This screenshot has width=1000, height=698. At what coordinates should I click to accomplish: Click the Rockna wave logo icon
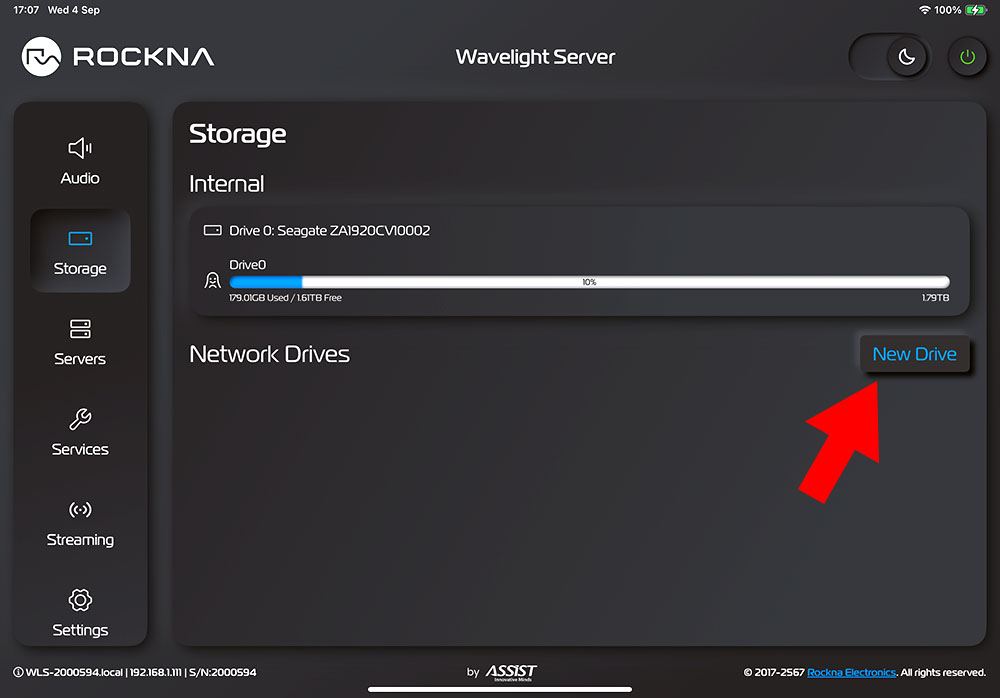coord(43,57)
